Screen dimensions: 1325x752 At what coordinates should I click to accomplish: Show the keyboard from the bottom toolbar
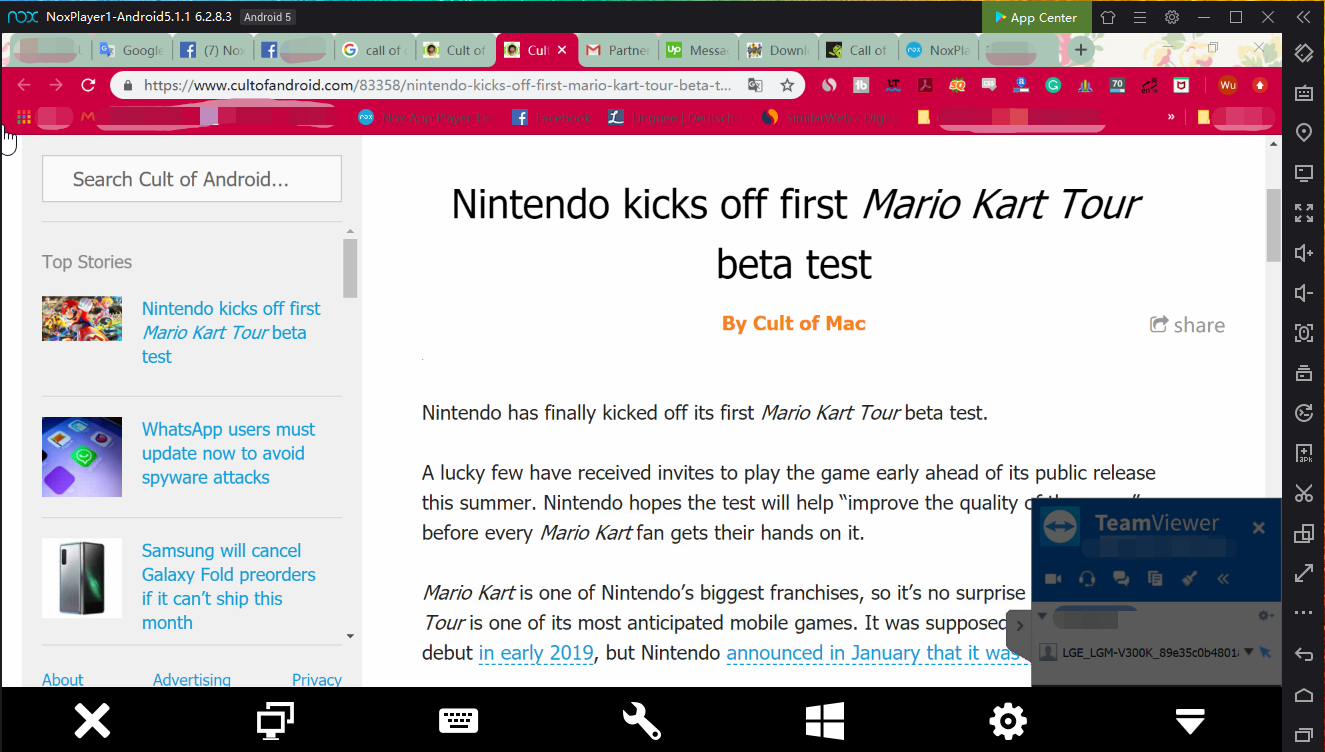point(458,720)
